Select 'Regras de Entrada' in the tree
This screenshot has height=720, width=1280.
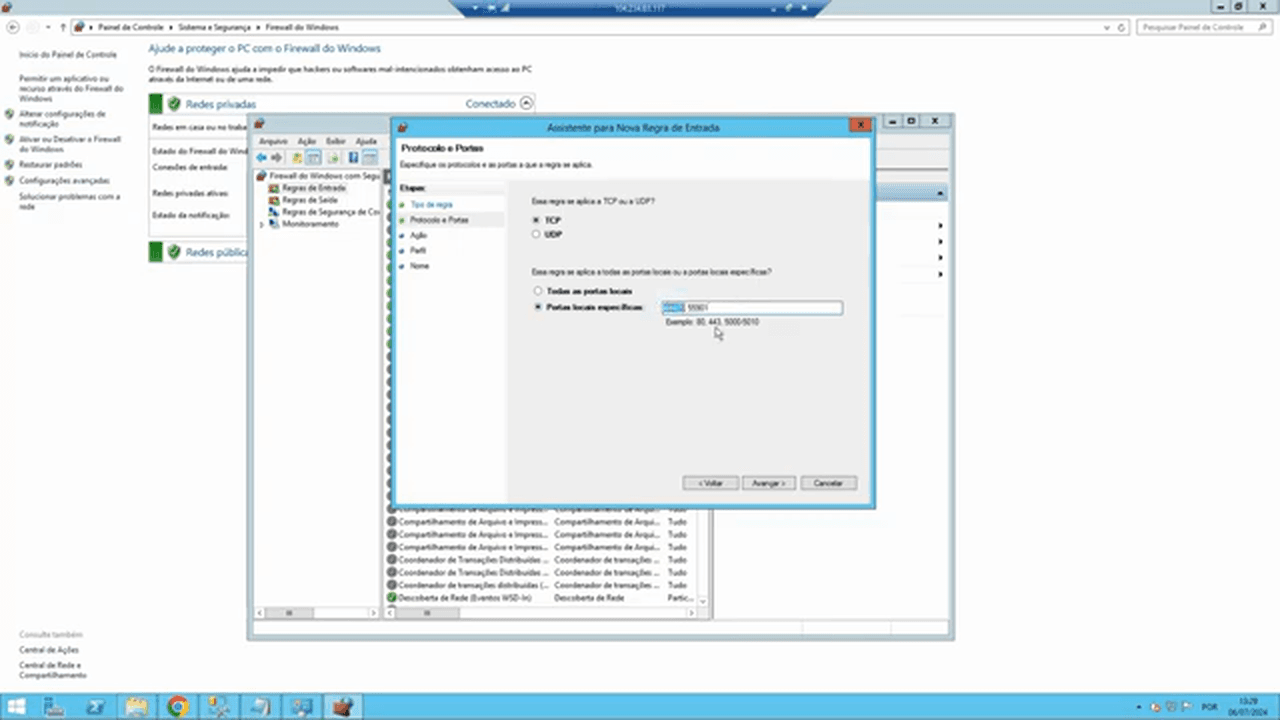pyautogui.click(x=313, y=188)
